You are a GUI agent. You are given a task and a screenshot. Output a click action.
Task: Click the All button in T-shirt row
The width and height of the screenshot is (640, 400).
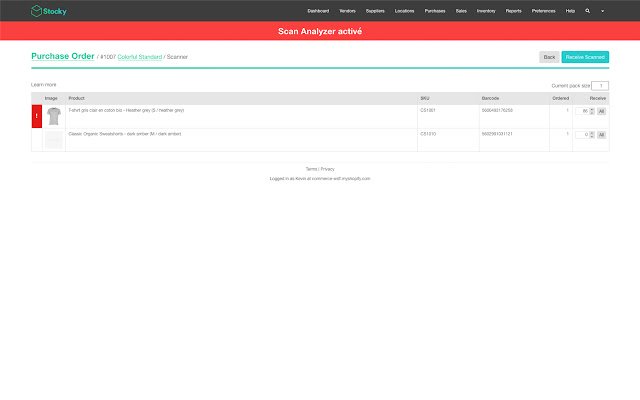pos(601,111)
